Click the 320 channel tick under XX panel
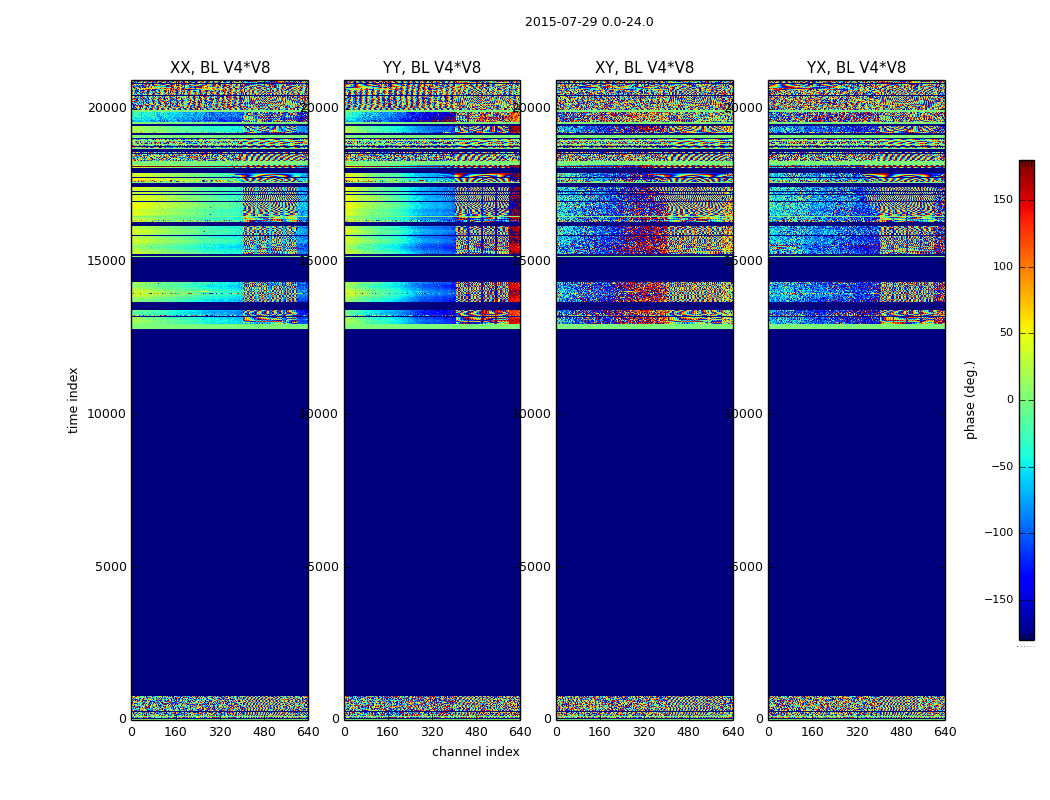This screenshot has height=800, width=1050. tap(219, 732)
